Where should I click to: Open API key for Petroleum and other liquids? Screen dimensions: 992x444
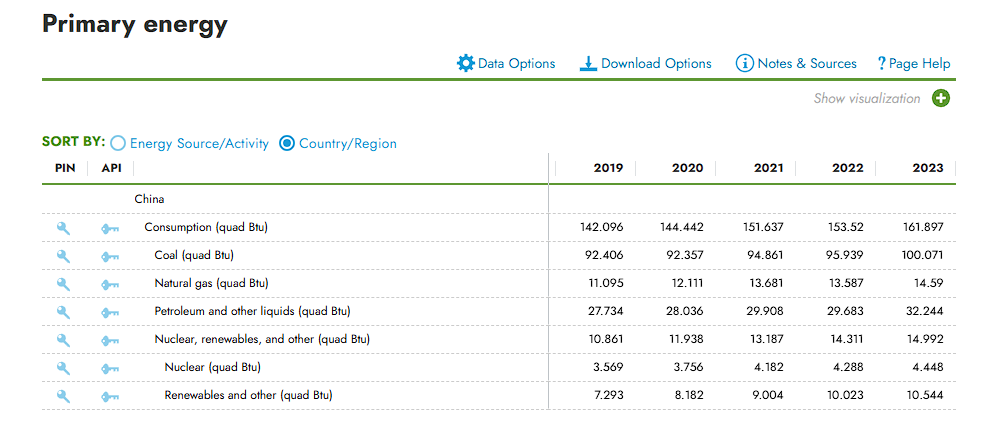[x=110, y=312]
